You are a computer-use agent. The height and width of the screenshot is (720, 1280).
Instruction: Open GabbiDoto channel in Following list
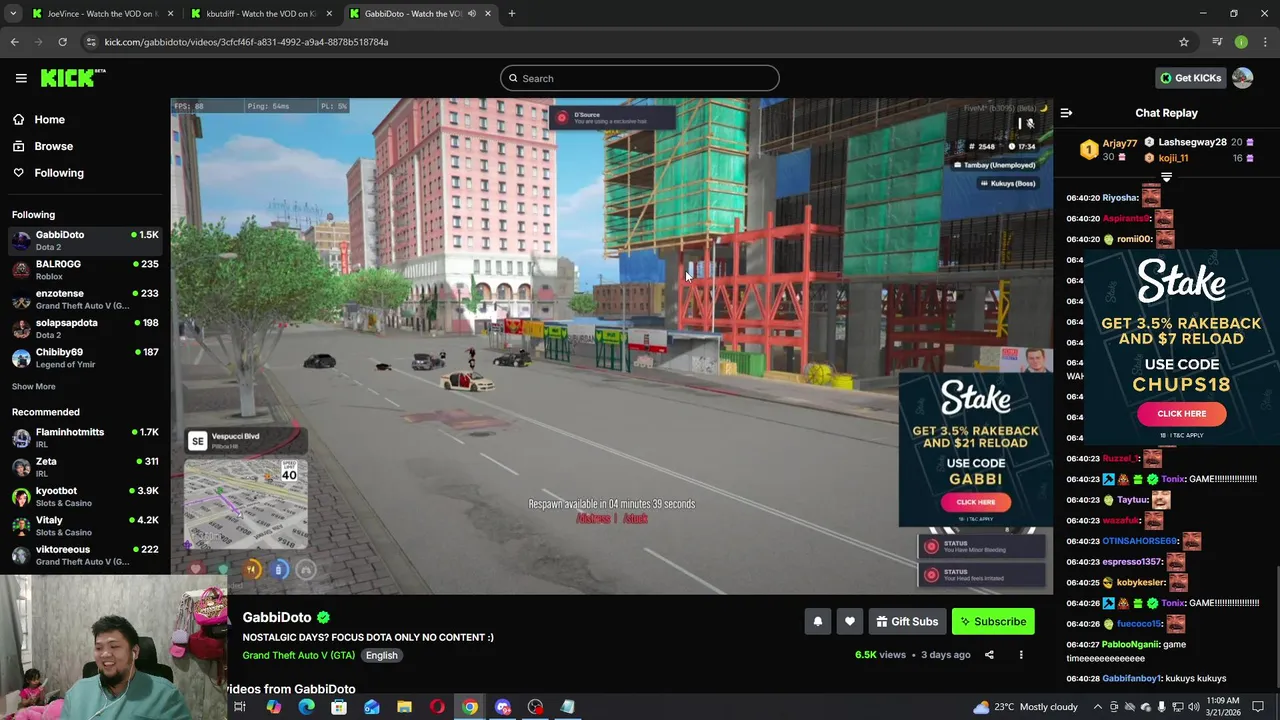tap(85, 240)
